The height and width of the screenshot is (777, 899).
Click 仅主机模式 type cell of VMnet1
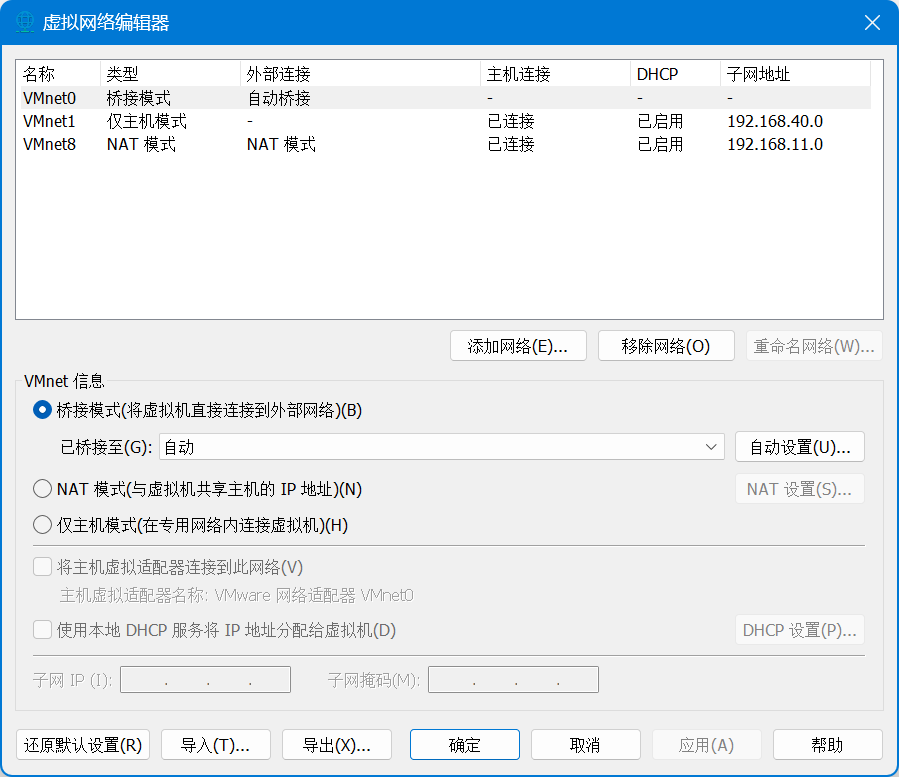point(147,121)
